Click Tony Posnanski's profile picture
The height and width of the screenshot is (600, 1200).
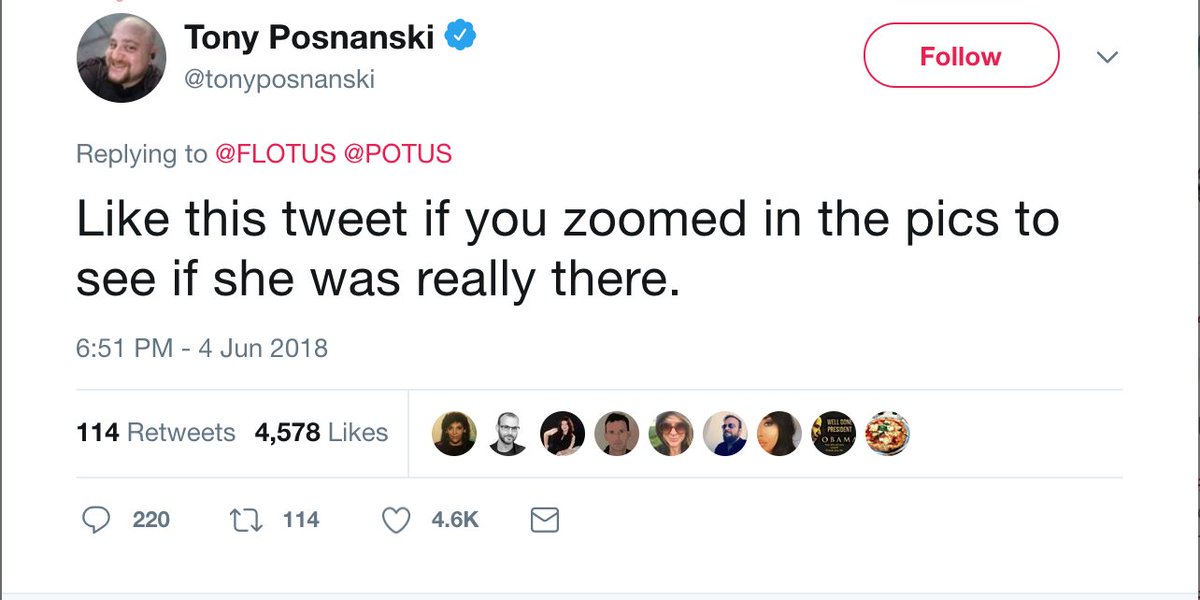(121, 58)
